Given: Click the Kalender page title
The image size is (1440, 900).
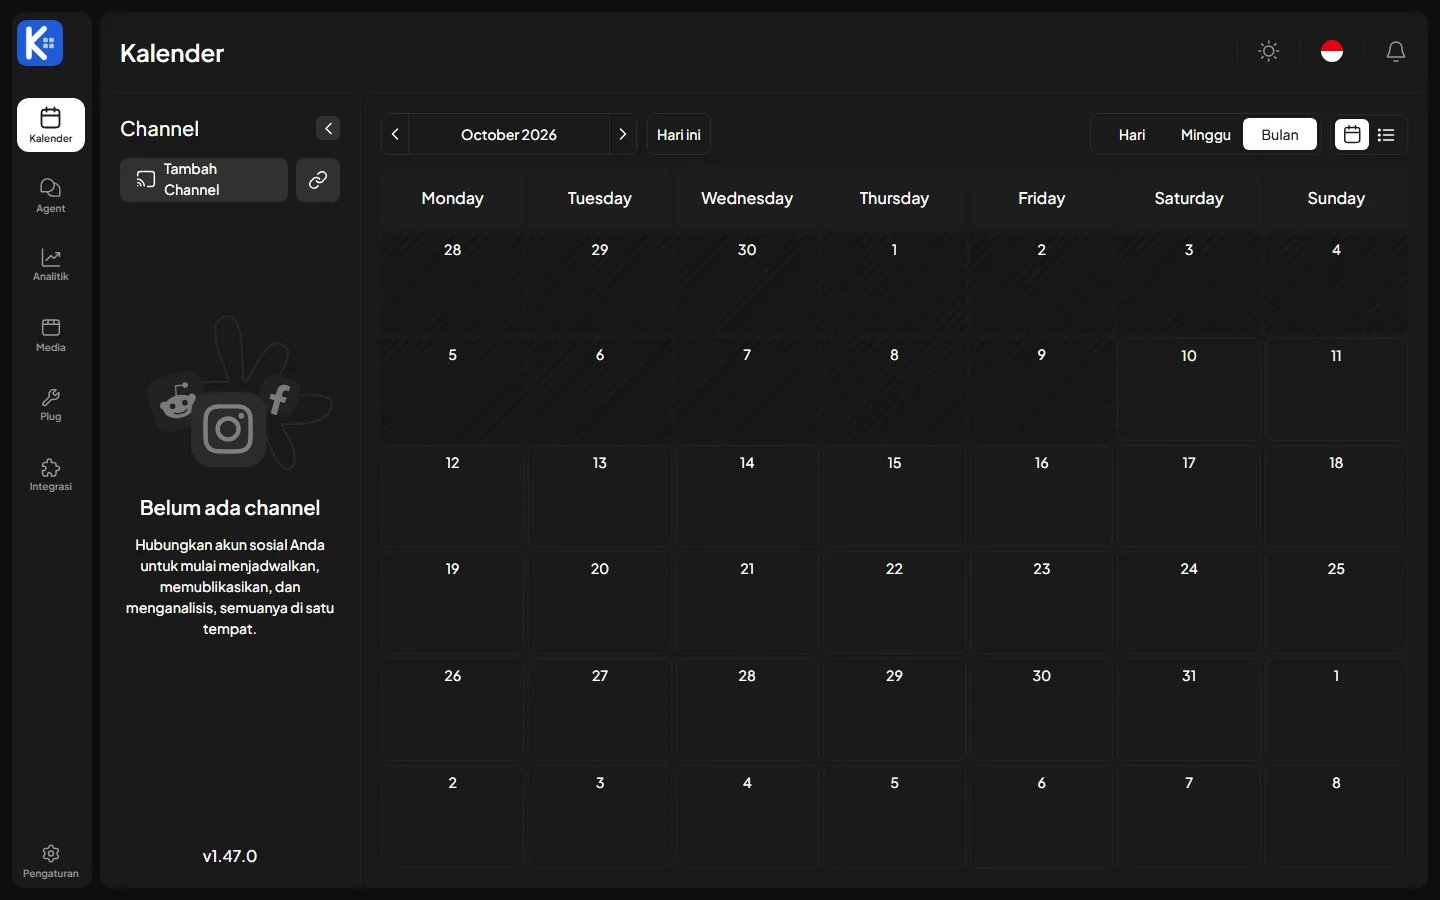Looking at the screenshot, I should (172, 53).
